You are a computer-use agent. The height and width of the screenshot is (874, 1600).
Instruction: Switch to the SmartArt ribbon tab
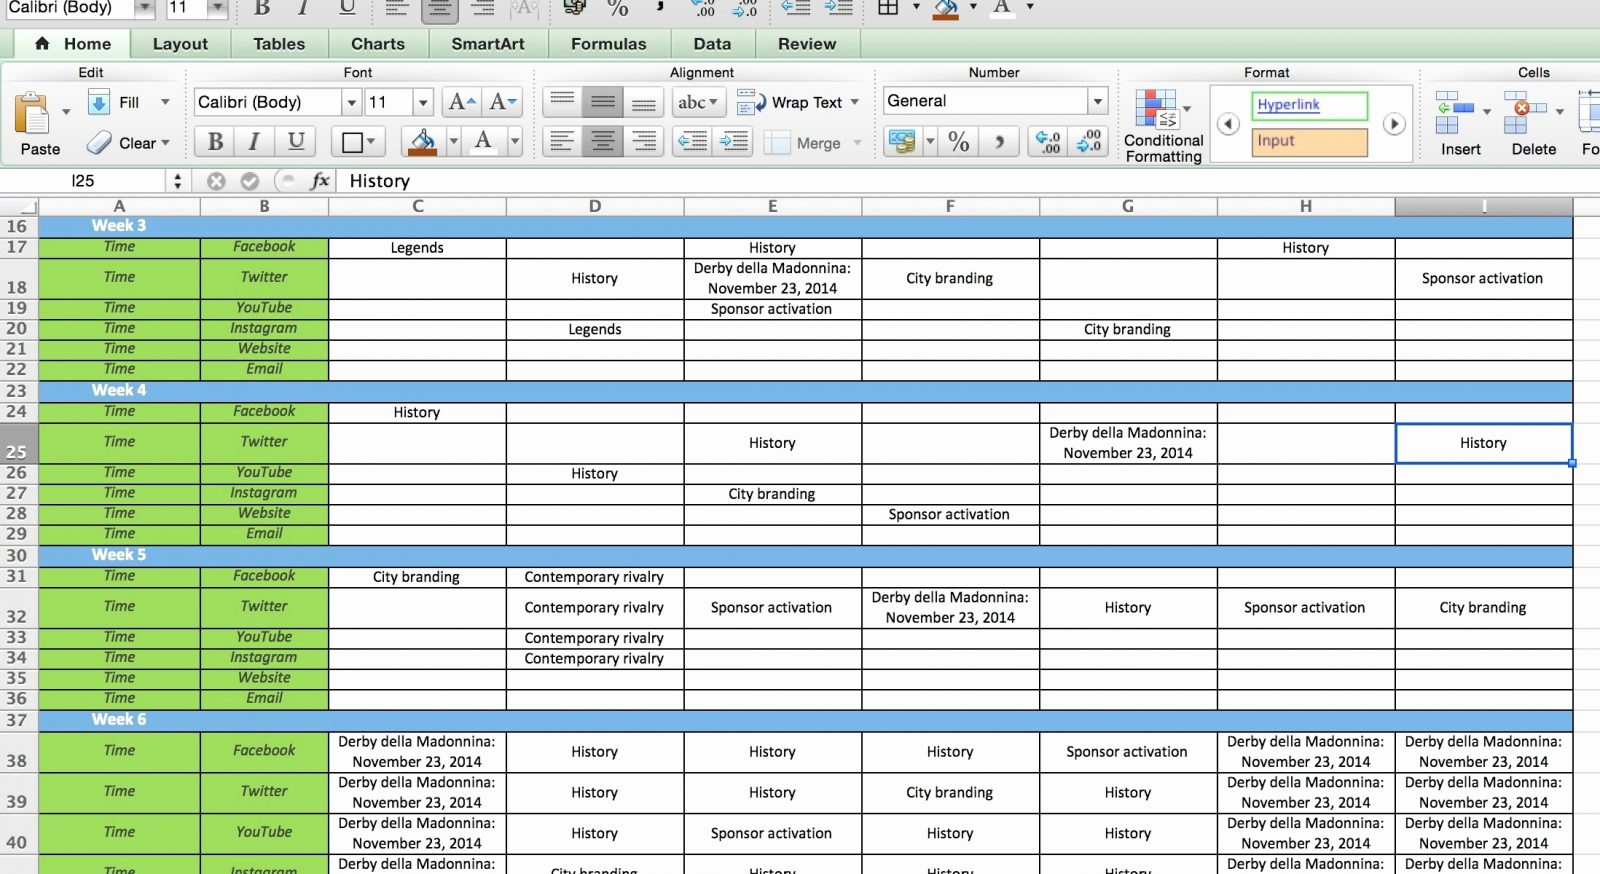pyautogui.click(x=488, y=44)
